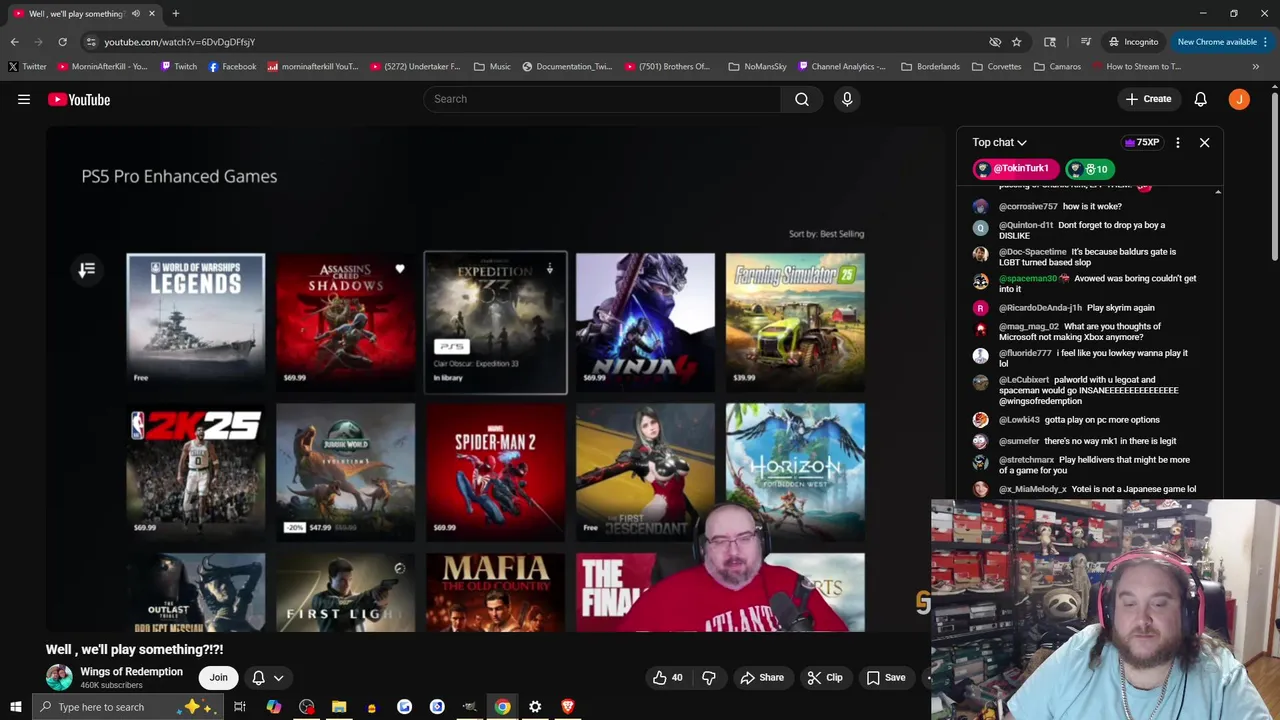Open the YouTube guide hamburger menu
This screenshot has width=1280, height=720.
pos(24,99)
